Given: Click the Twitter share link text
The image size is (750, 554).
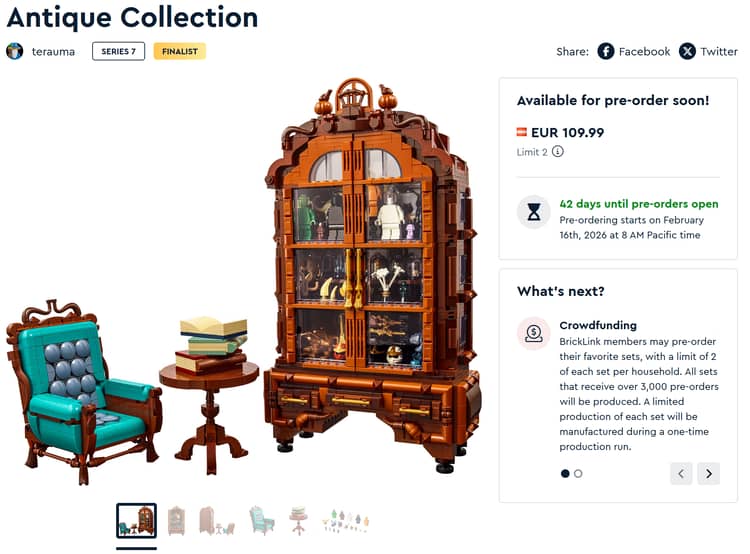Looking at the screenshot, I should pyautogui.click(x=719, y=51).
